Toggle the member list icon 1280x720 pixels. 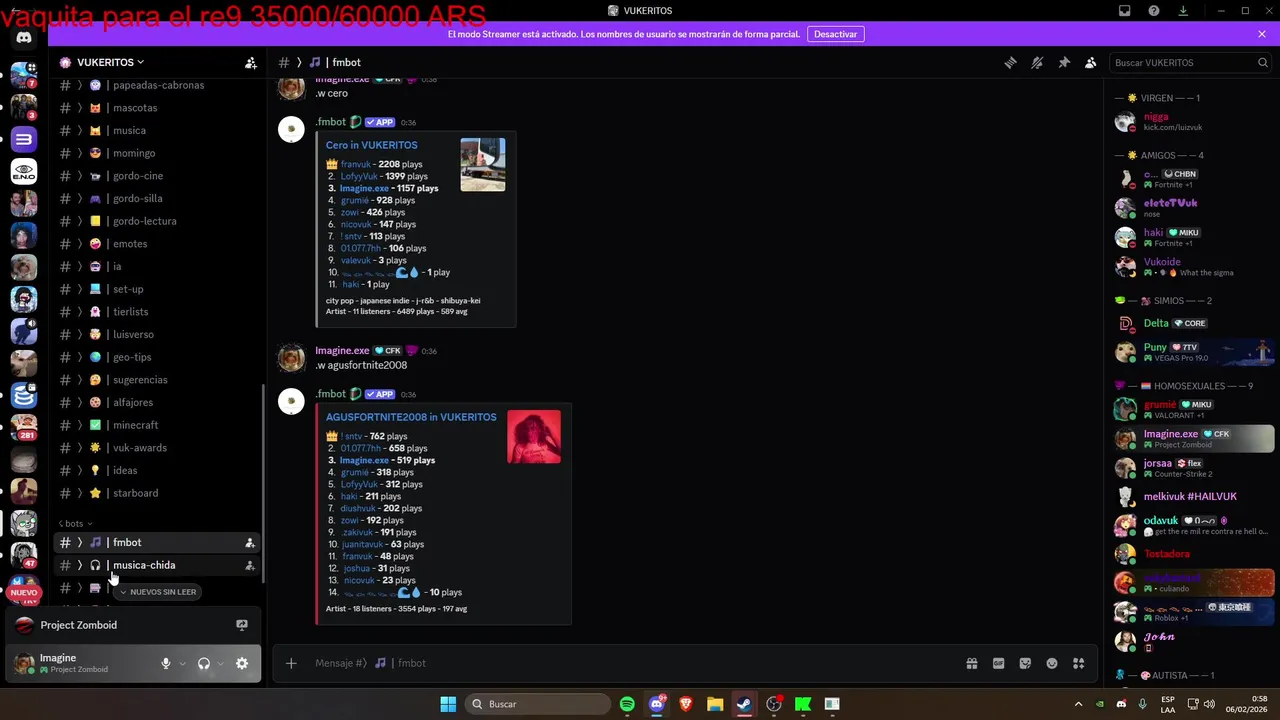coord(1091,62)
